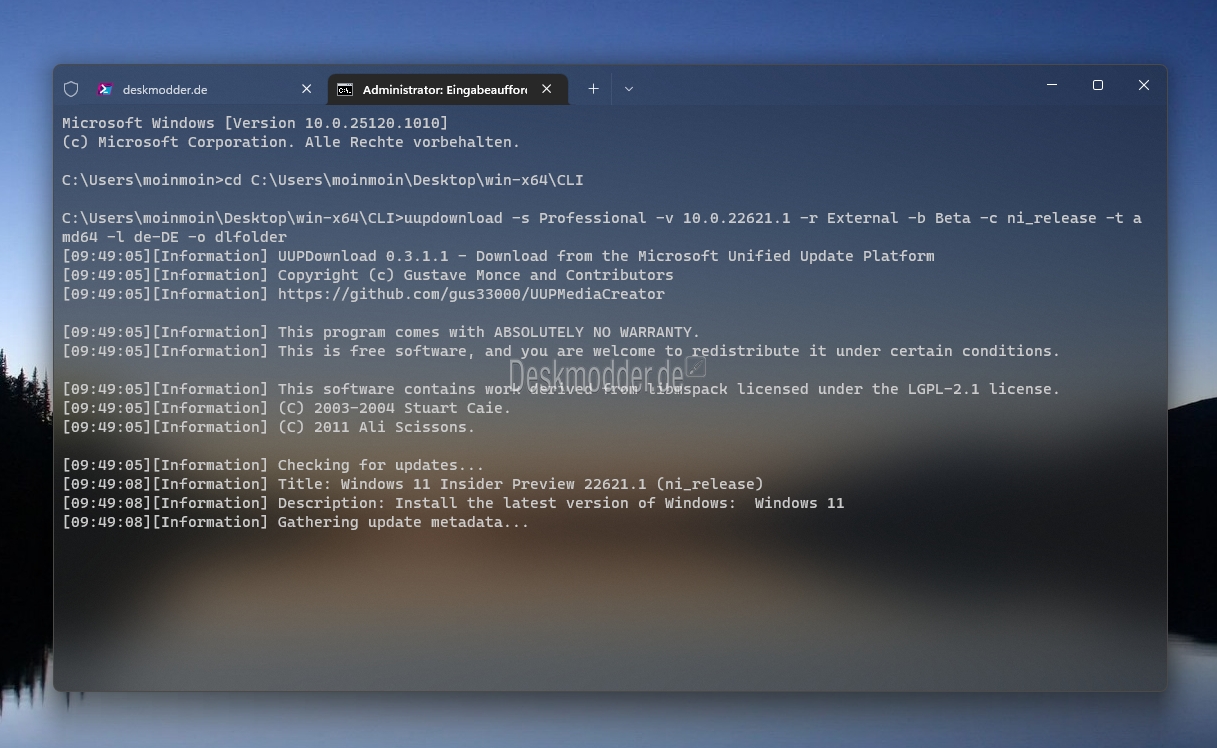Screen dimensions: 1217x748
Task: Click the 'Microsoft Windows [Version 10.0.25120.1010]' line
Action: tap(255, 123)
